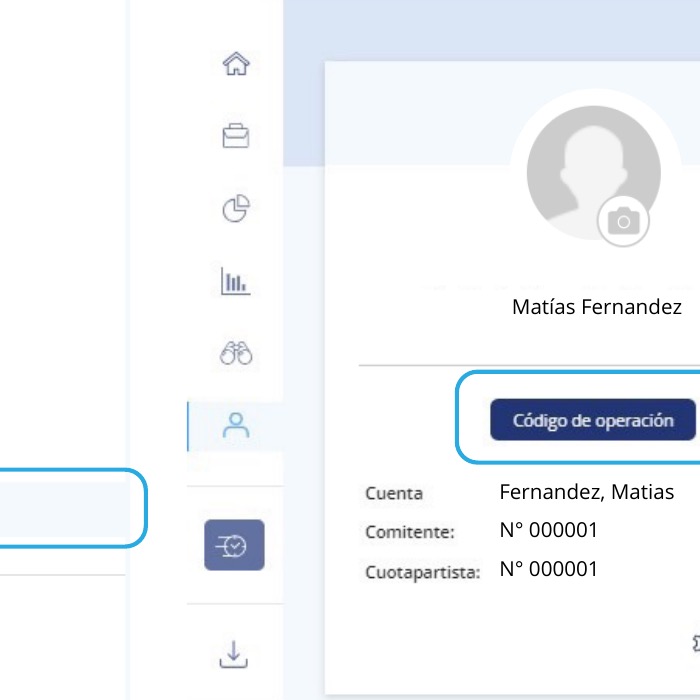The width and height of the screenshot is (700, 700).
Task: Select the Cuotapartista number N° 000001
Action: (548, 569)
